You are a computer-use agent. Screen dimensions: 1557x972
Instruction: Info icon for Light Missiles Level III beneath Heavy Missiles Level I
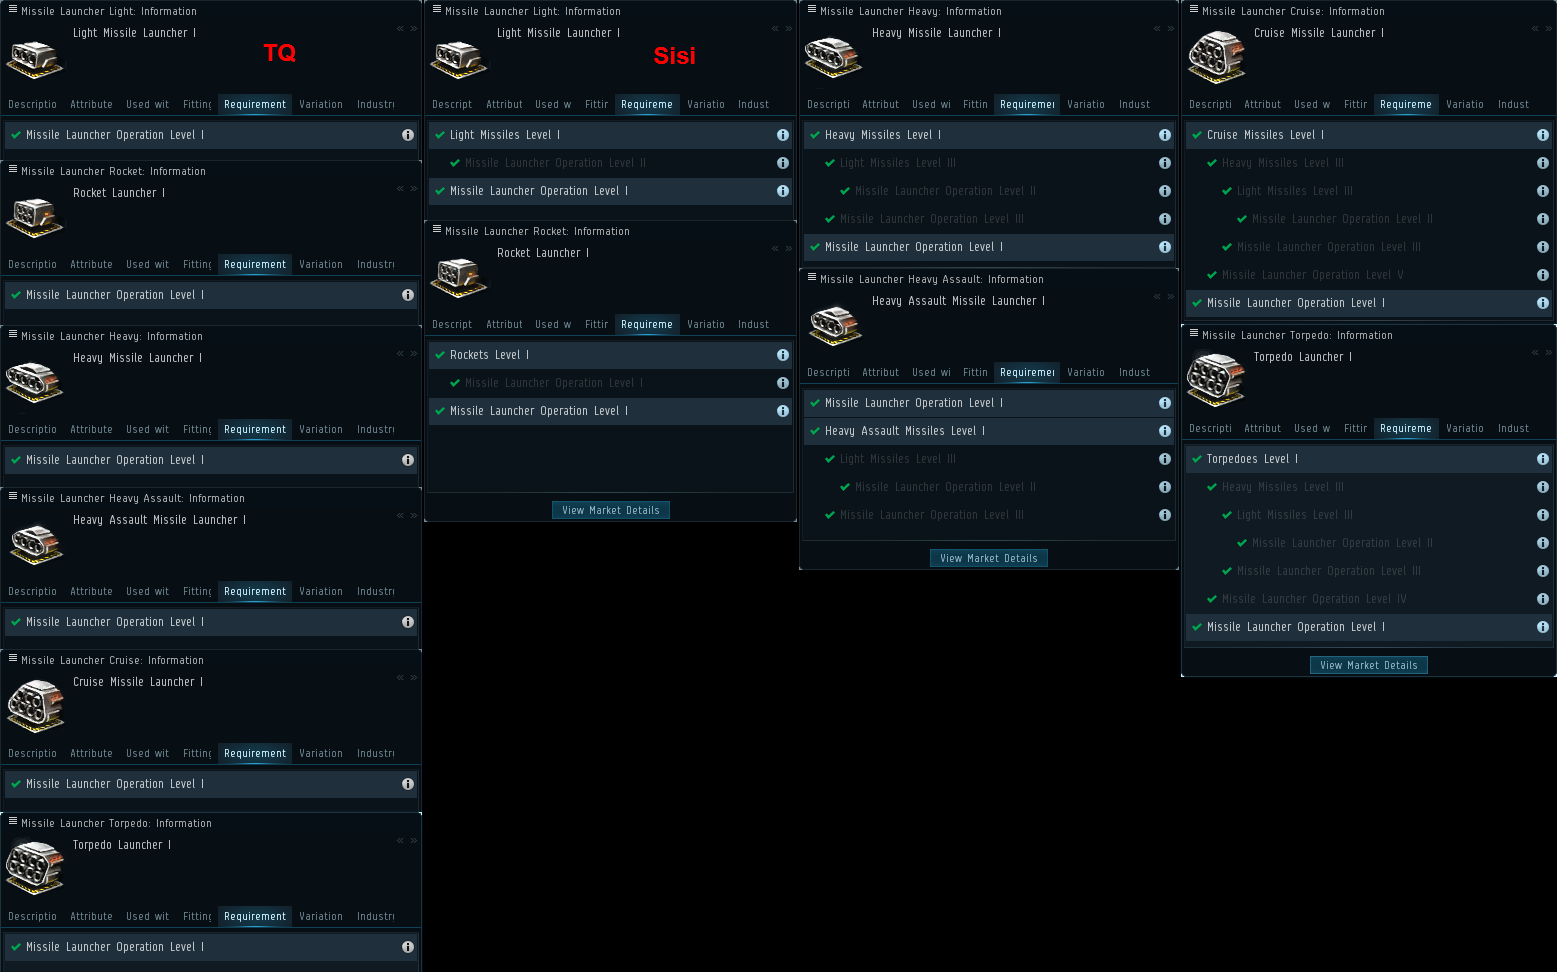click(1165, 163)
